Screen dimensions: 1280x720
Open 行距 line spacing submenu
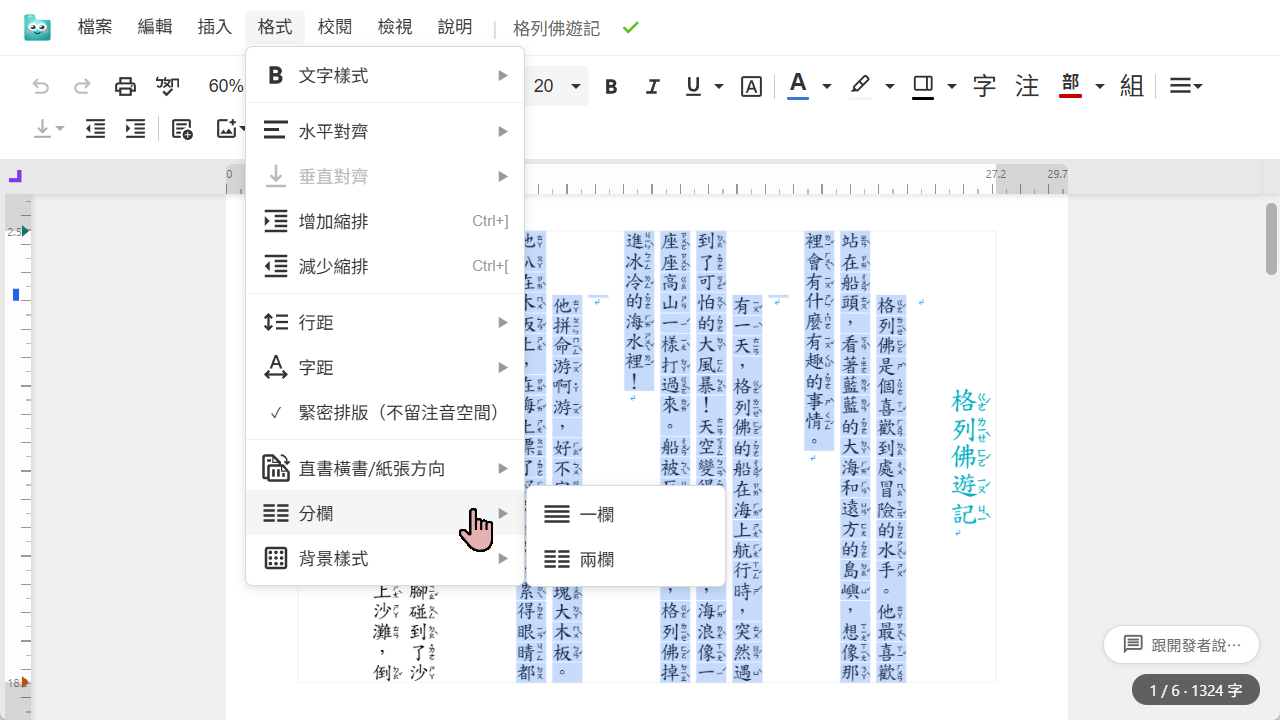(x=385, y=323)
